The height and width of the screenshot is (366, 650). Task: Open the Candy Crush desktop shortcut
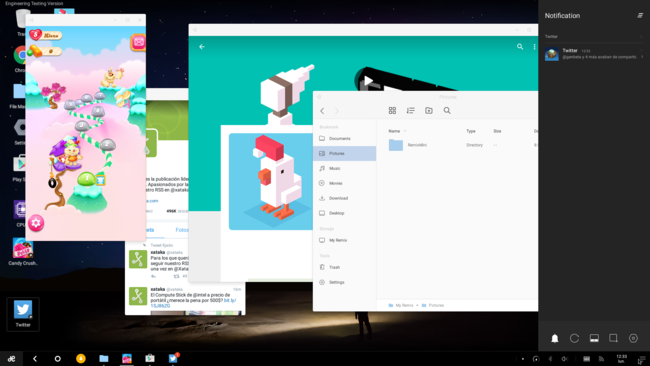pos(23,252)
